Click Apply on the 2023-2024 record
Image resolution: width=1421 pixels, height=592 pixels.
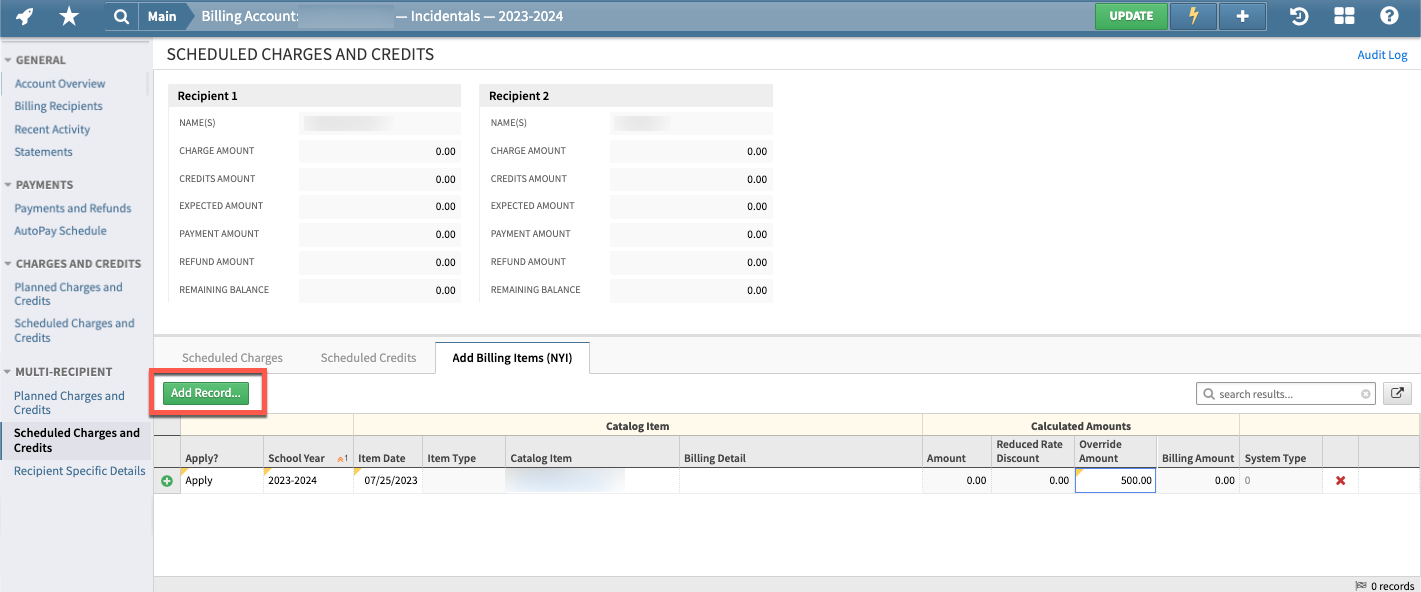click(198, 480)
